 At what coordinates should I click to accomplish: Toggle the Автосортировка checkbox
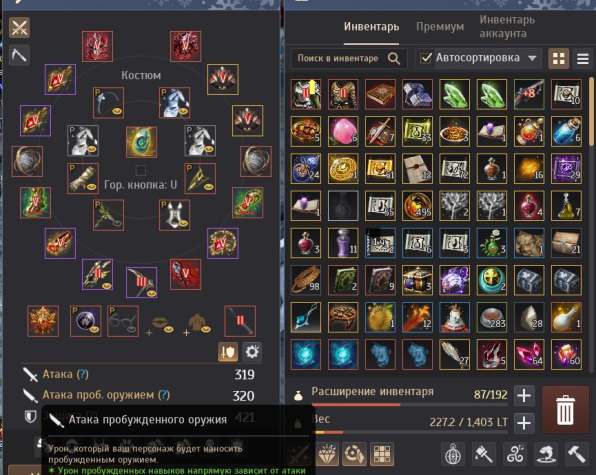(426, 58)
